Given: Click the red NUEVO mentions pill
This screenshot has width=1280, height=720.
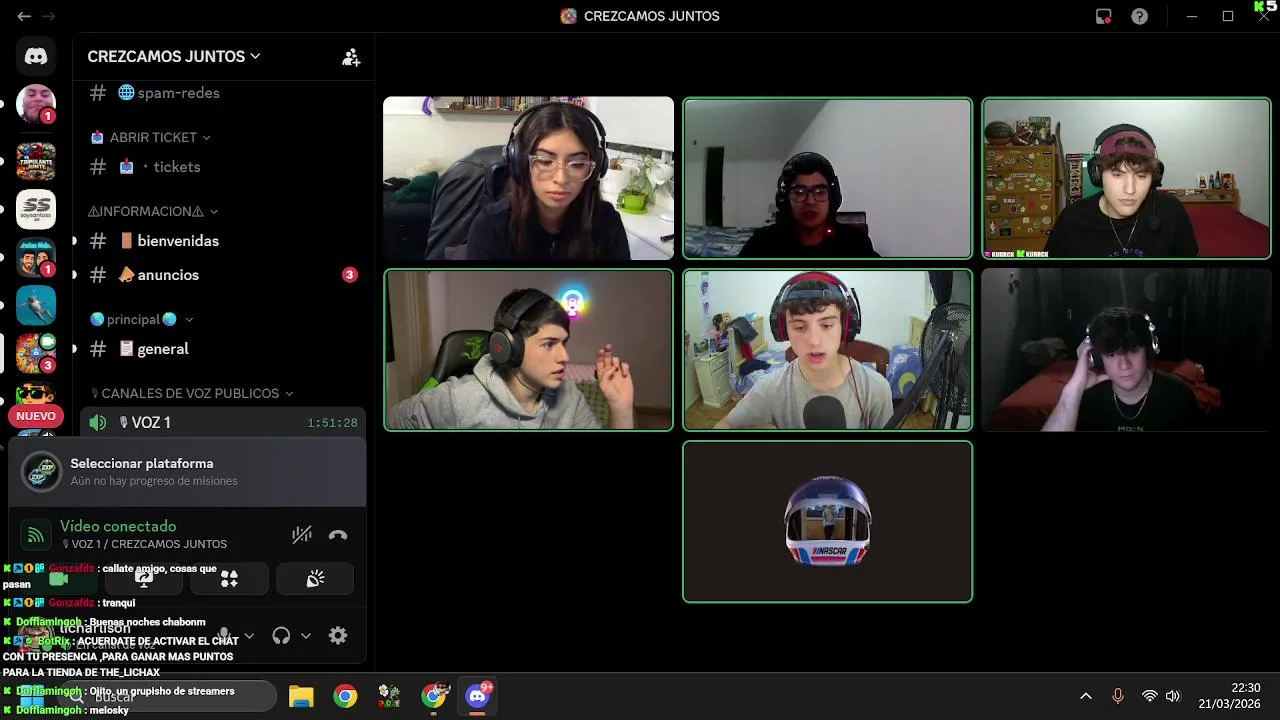Looking at the screenshot, I should pyautogui.click(x=36, y=416).
